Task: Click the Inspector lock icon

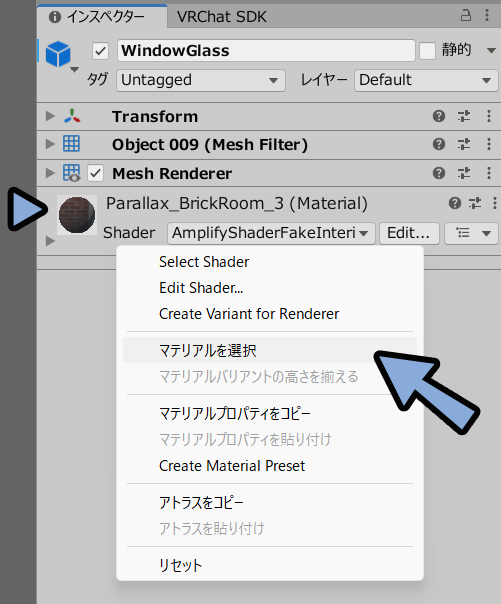Action: pos(466,16)
